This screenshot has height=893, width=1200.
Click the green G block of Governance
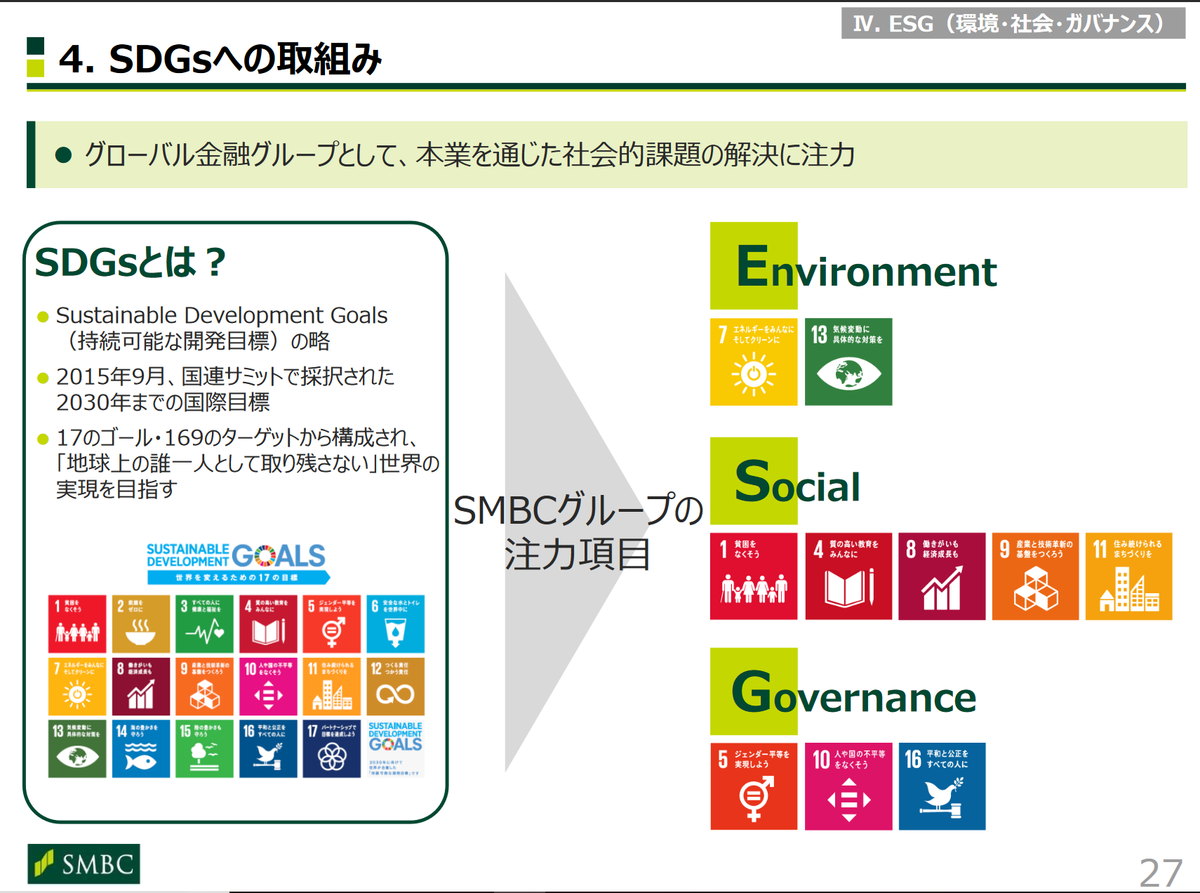click(x=754, y=691)
